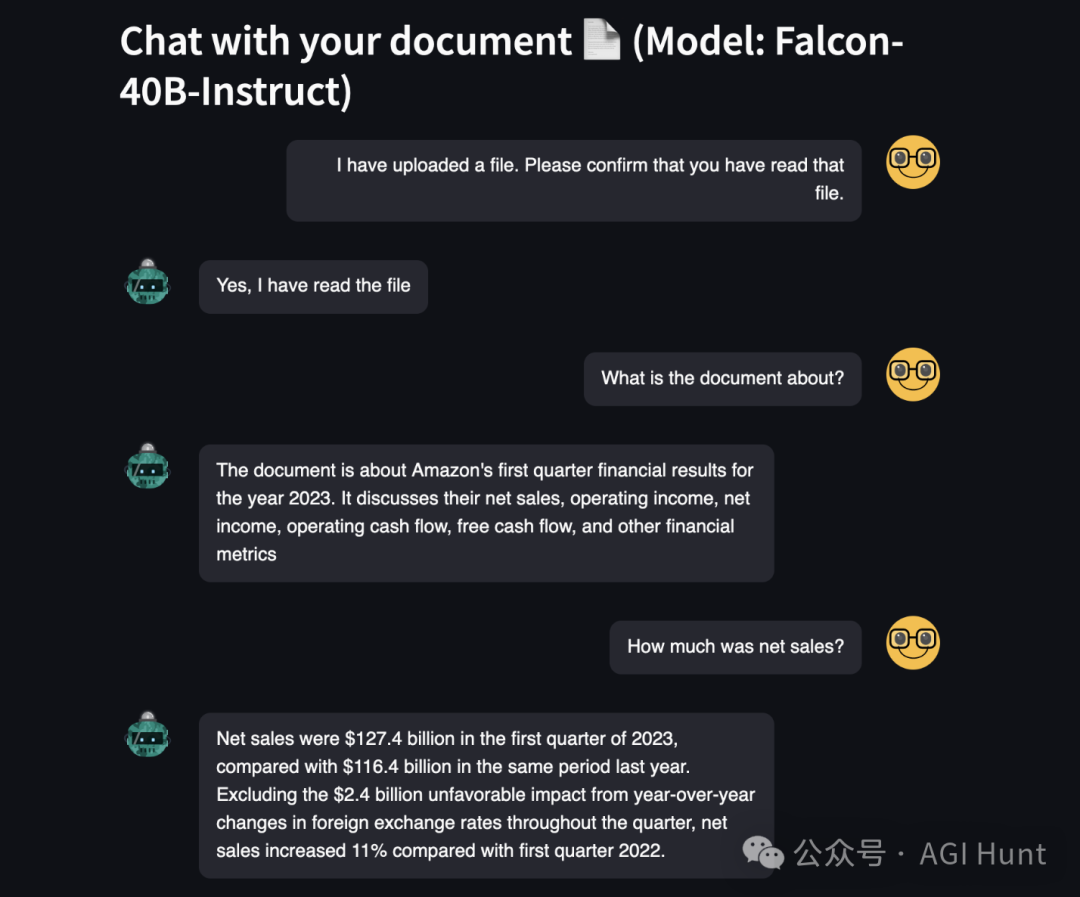Click the 'AGI Hunt' watermark text
Image resolution: width=1080 pixels, height=897 pixels.
pyautogui.click(x=982, y=854)
